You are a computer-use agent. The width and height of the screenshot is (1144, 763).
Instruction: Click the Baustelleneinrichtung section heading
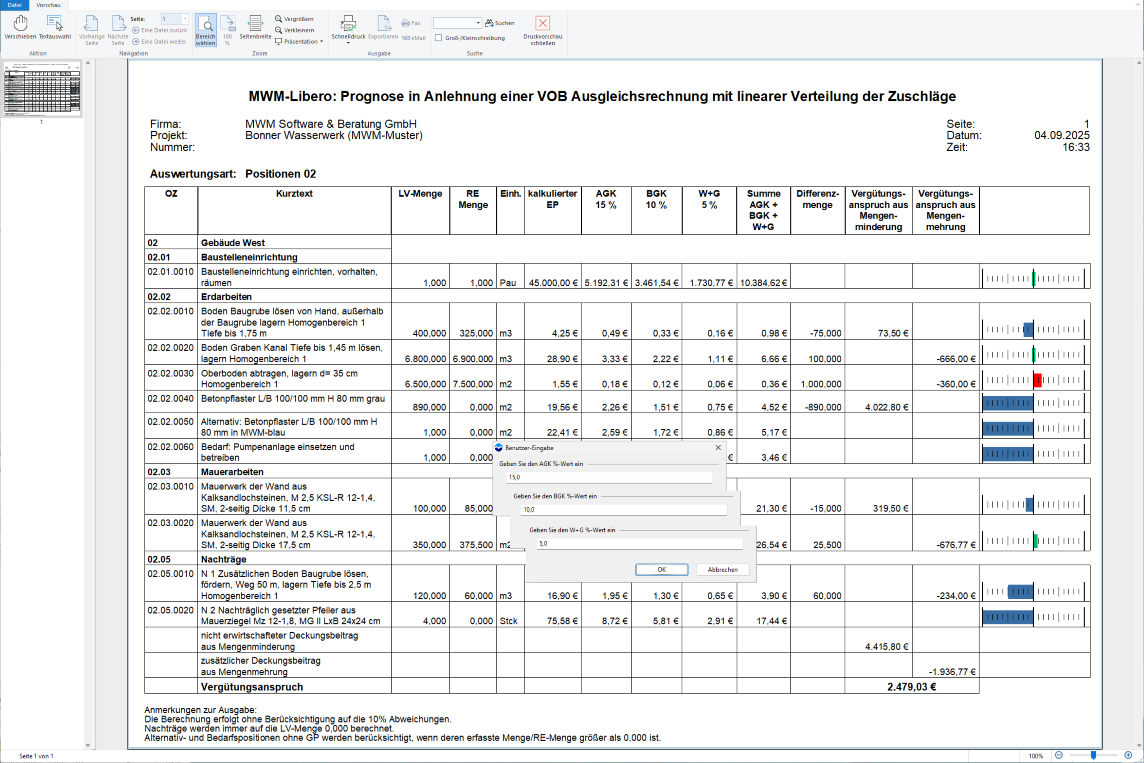[x=249, y=257]
